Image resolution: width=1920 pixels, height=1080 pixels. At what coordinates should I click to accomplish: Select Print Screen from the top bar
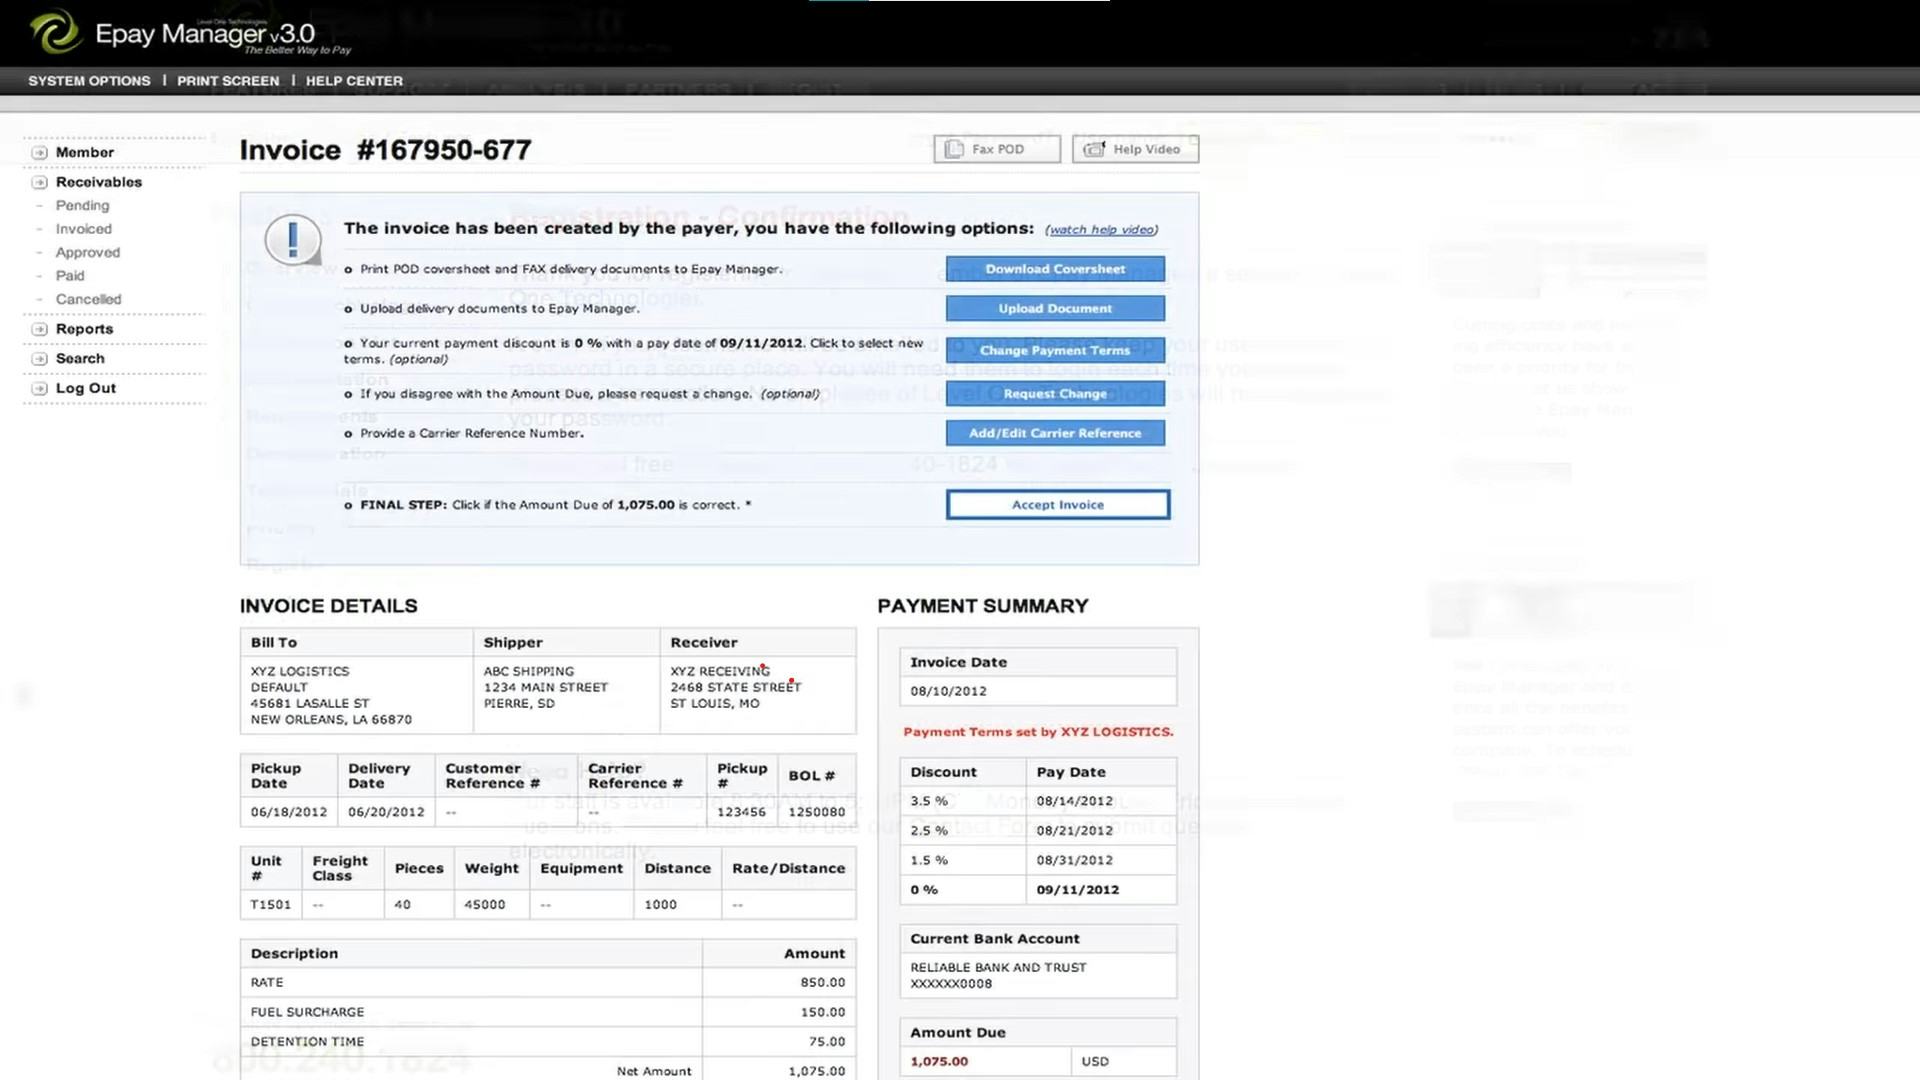click(228, 81)
